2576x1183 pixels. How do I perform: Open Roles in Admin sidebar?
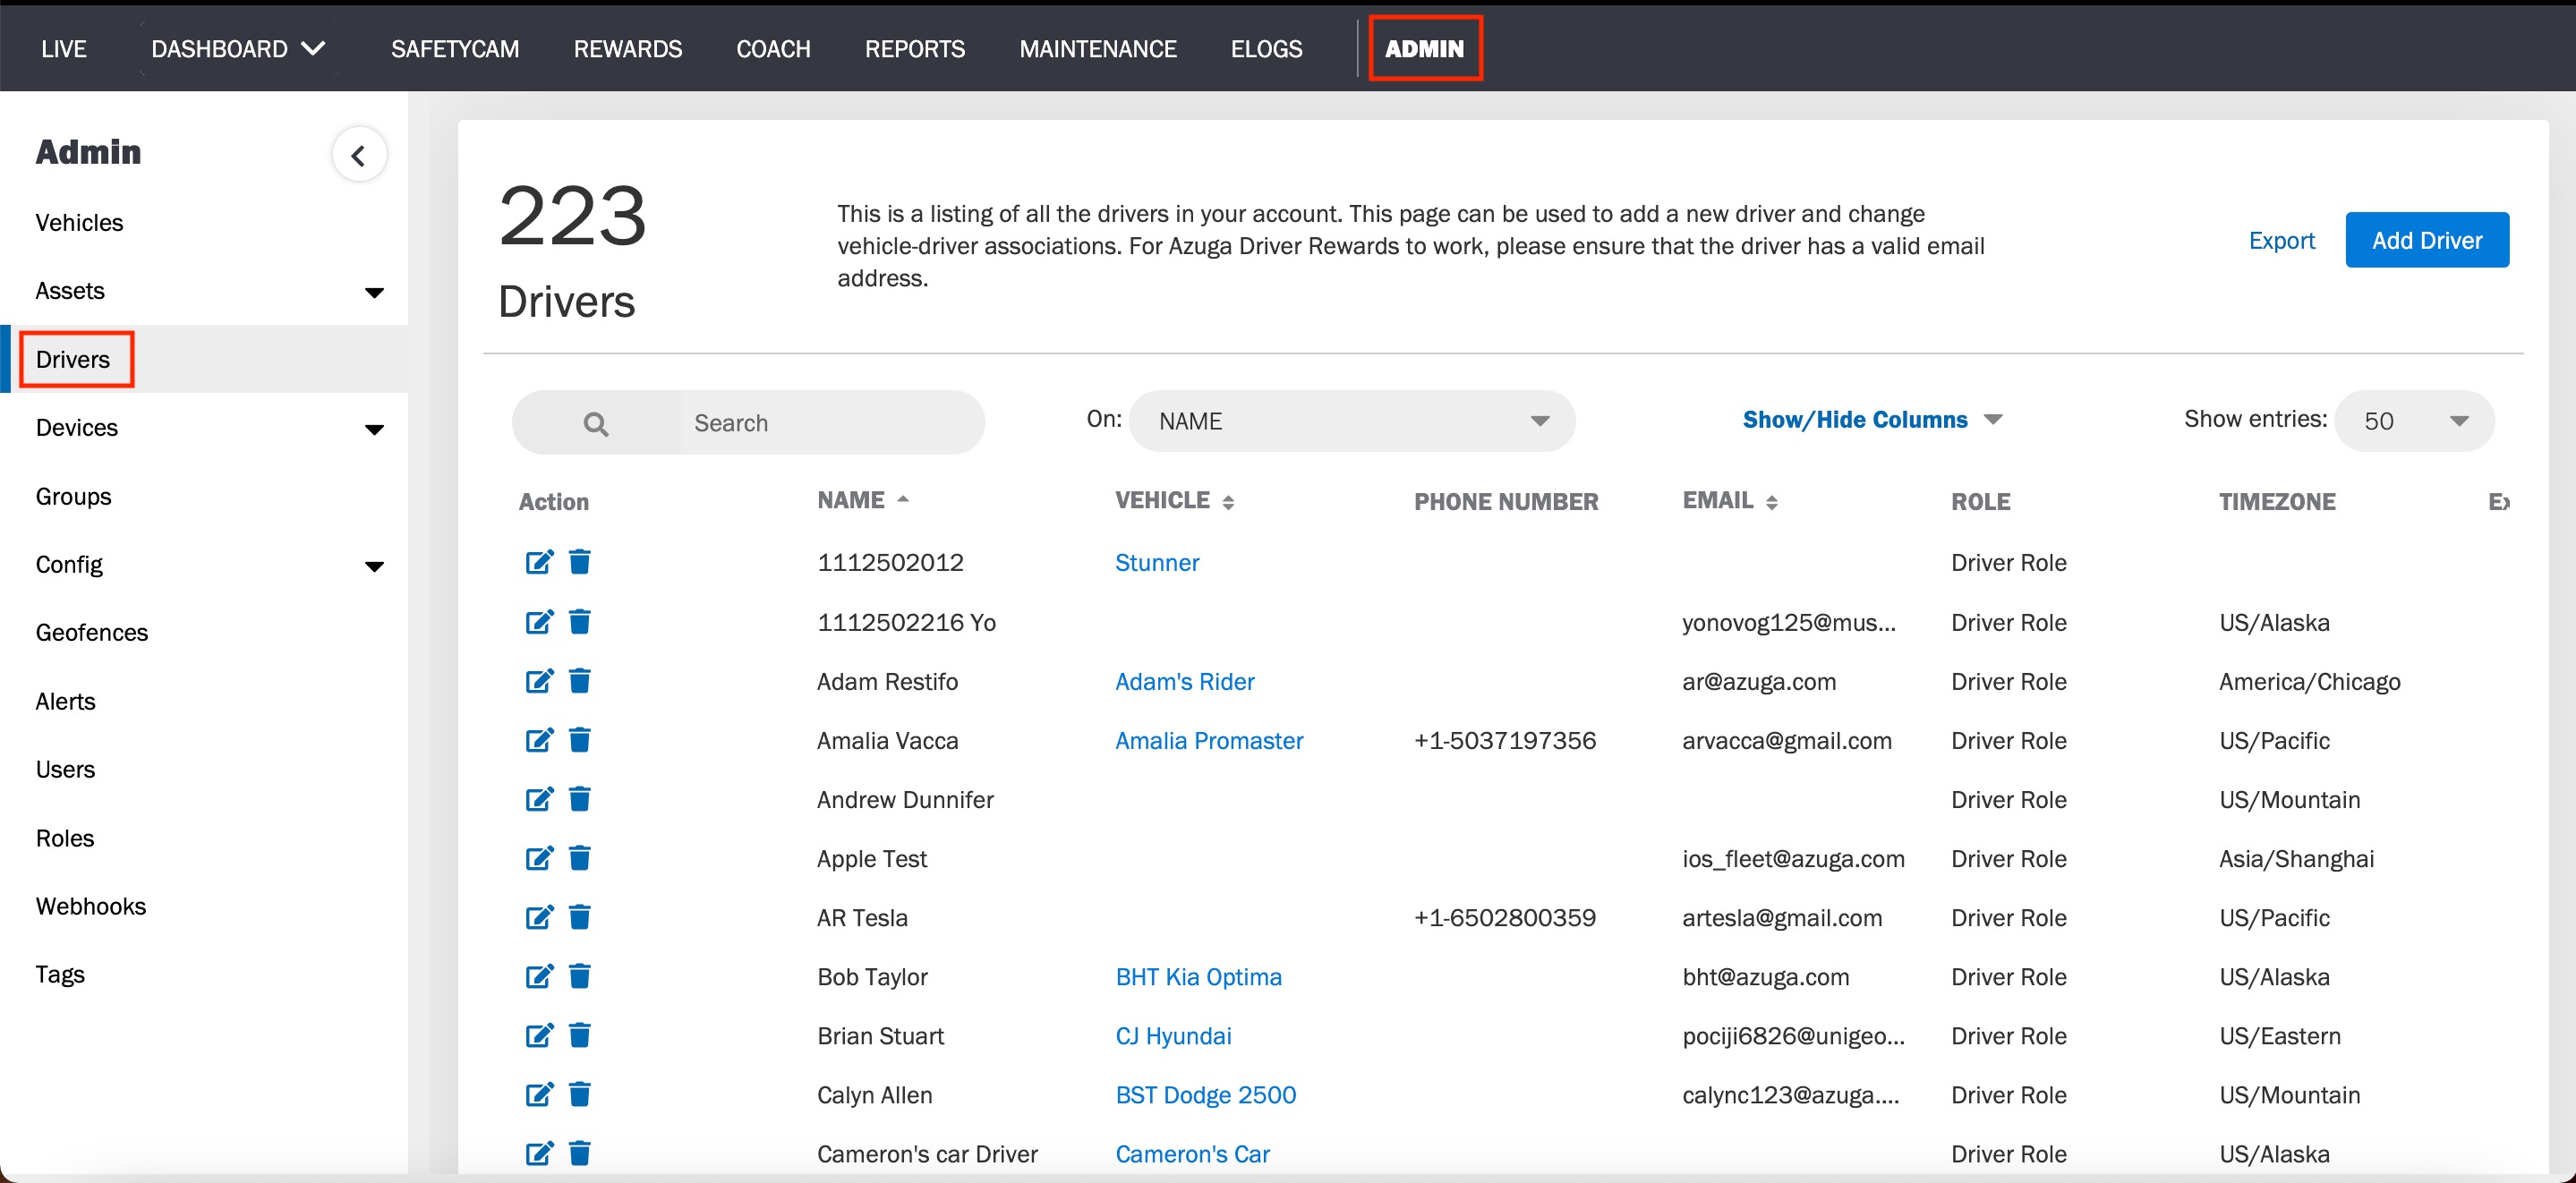coord(64,838)
